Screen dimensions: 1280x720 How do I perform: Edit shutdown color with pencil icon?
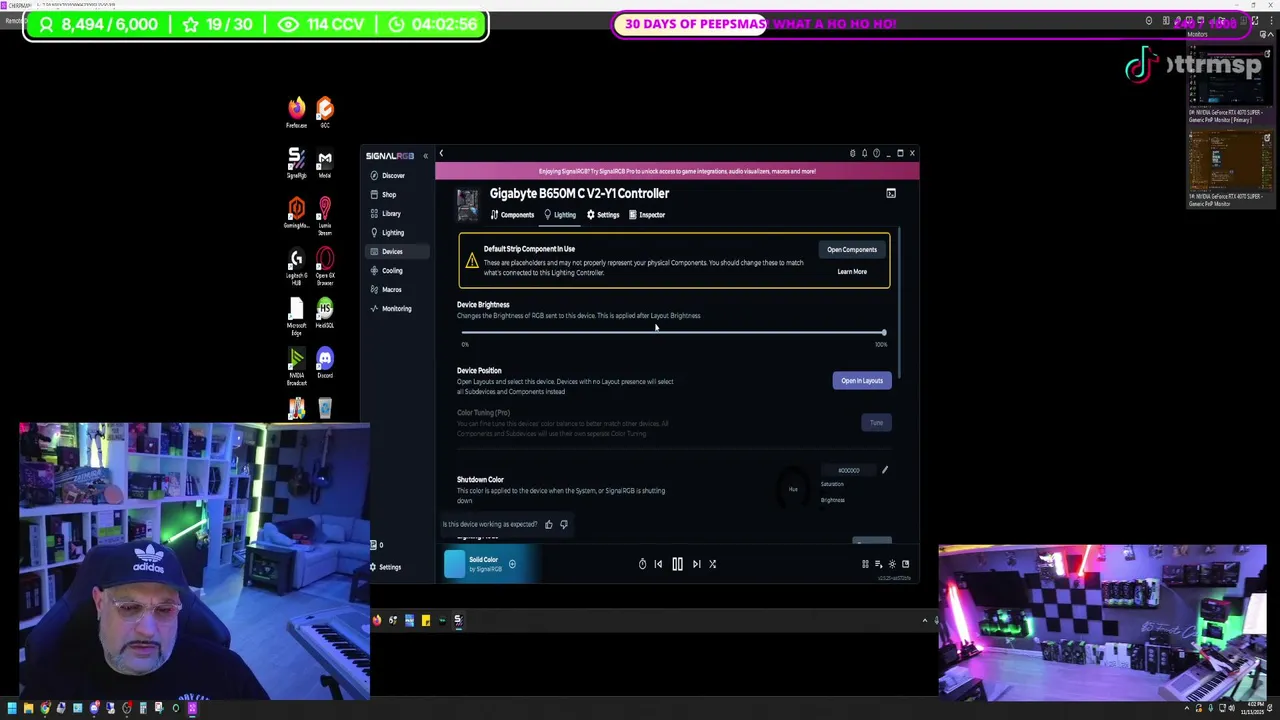(884, 470)
